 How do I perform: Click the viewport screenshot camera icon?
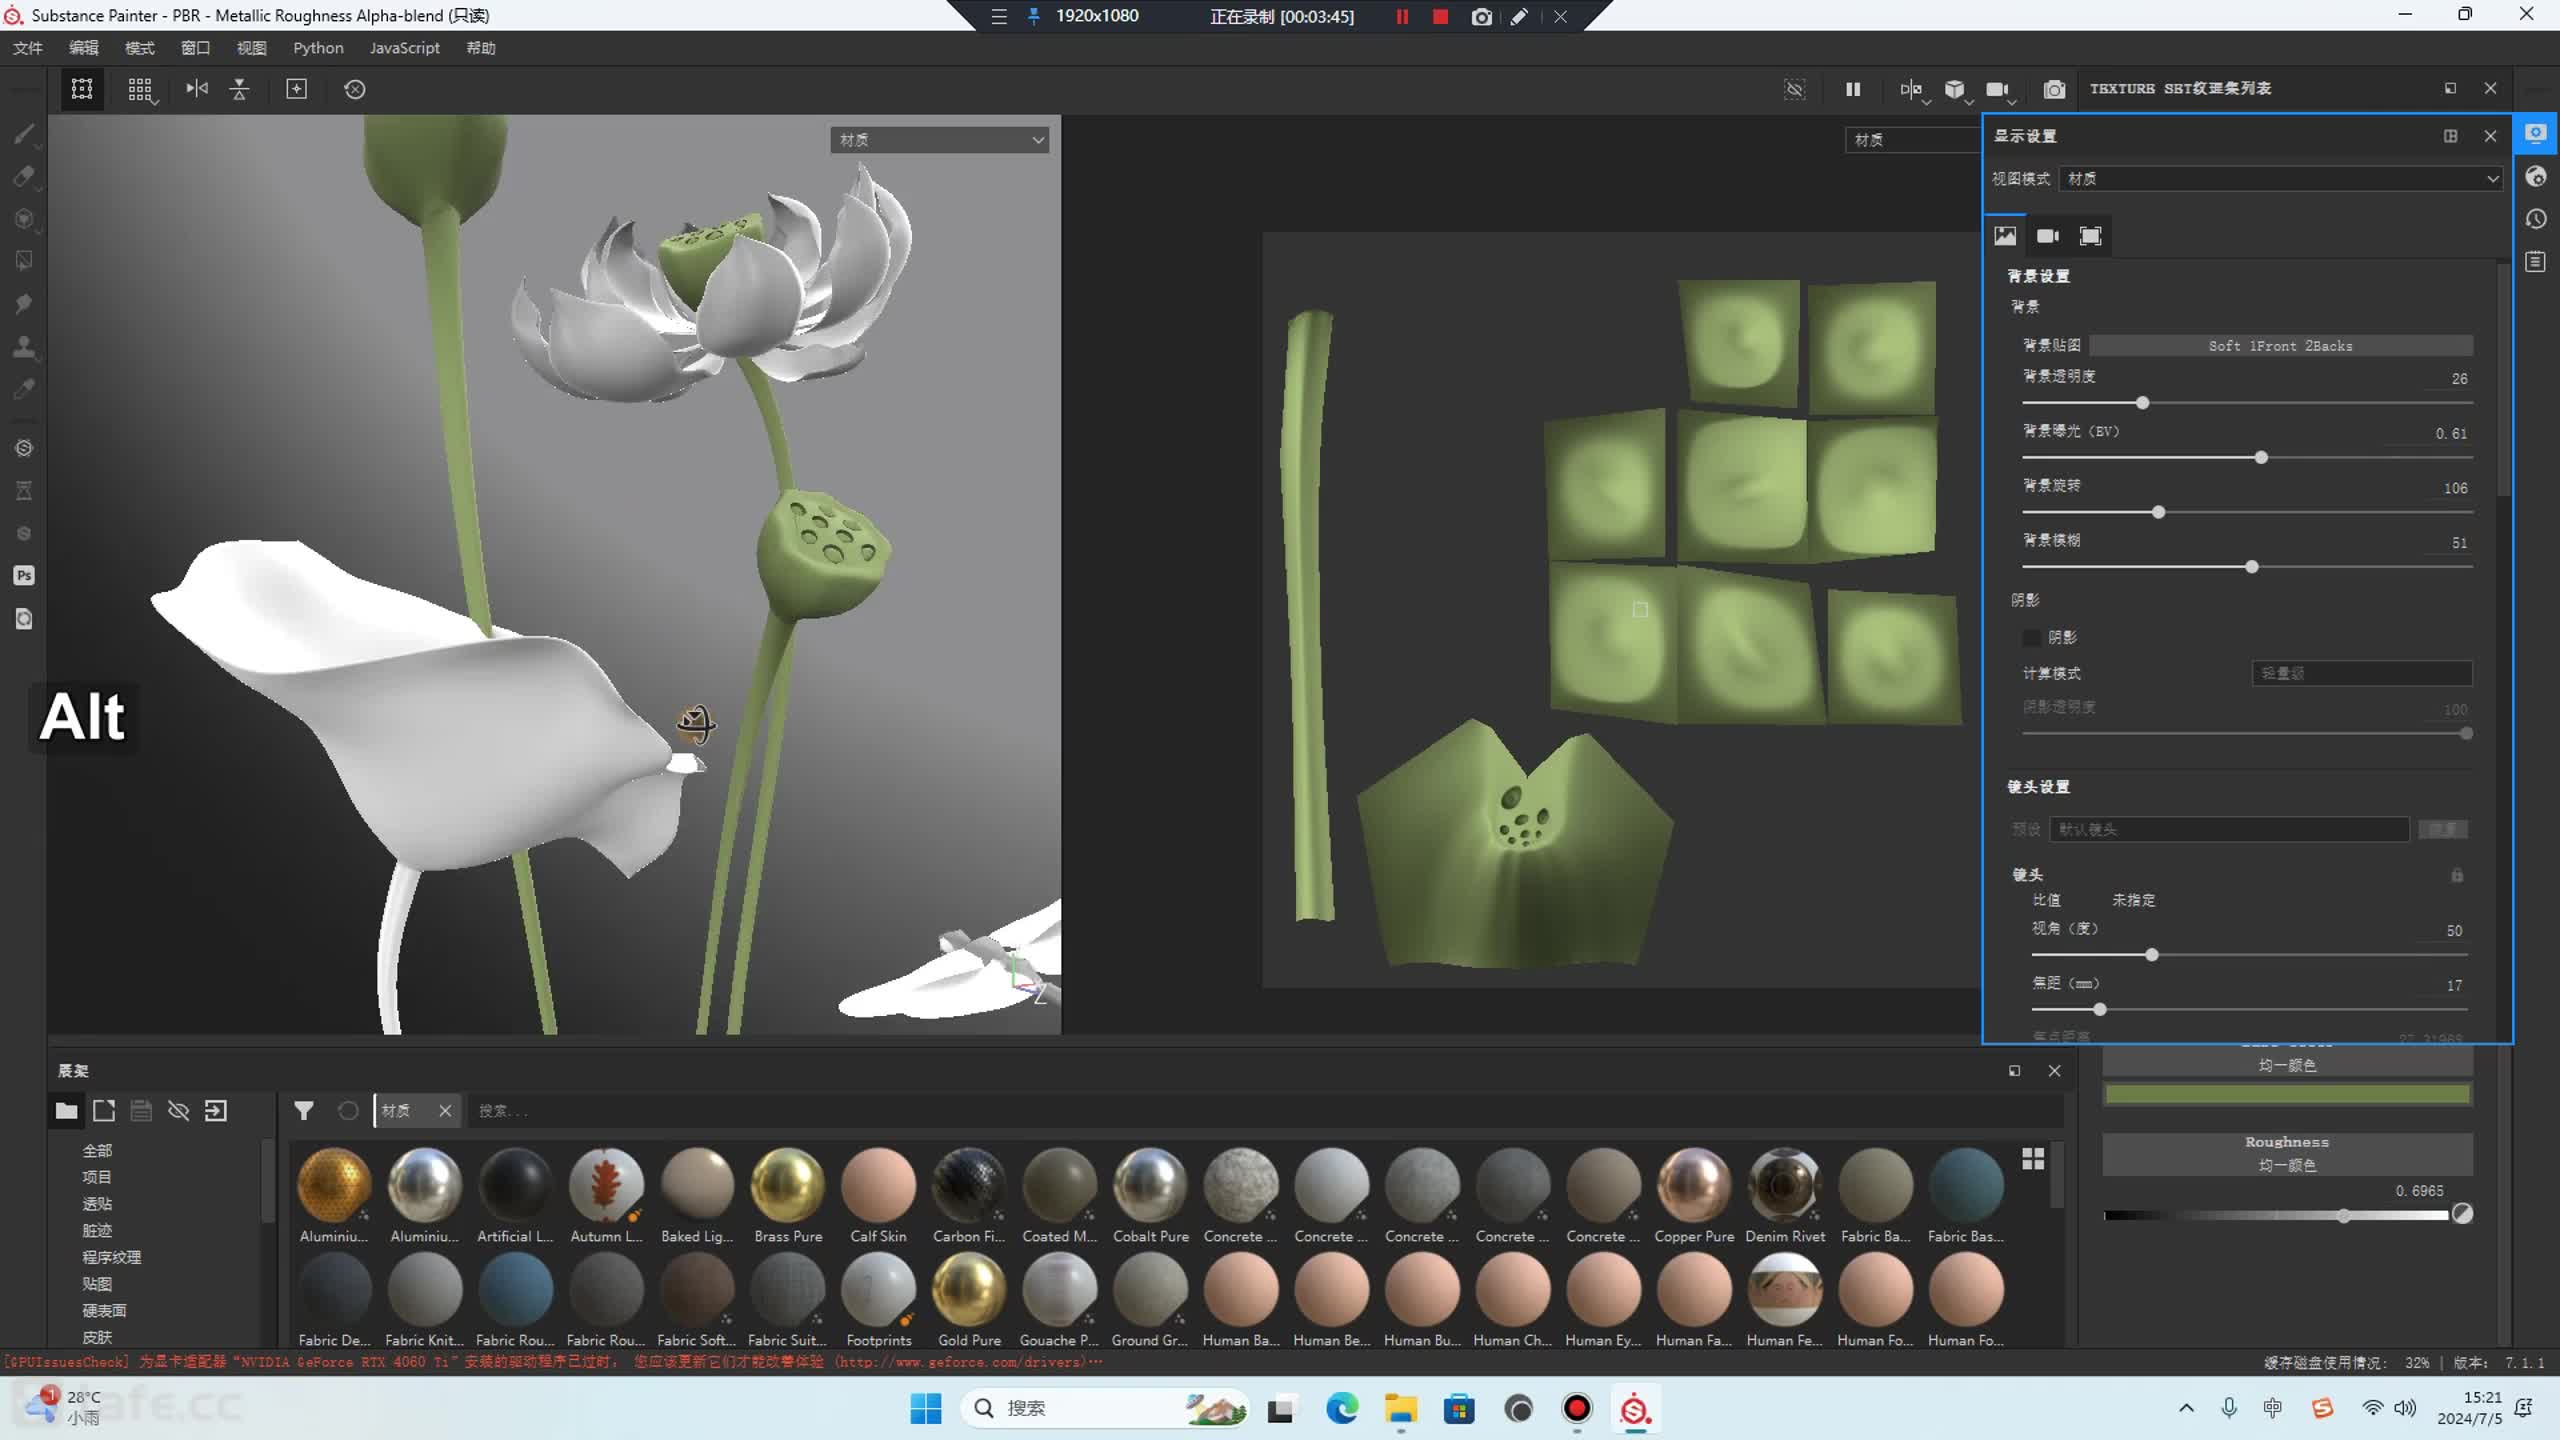pyautogui.click(x=2054, y=89)
